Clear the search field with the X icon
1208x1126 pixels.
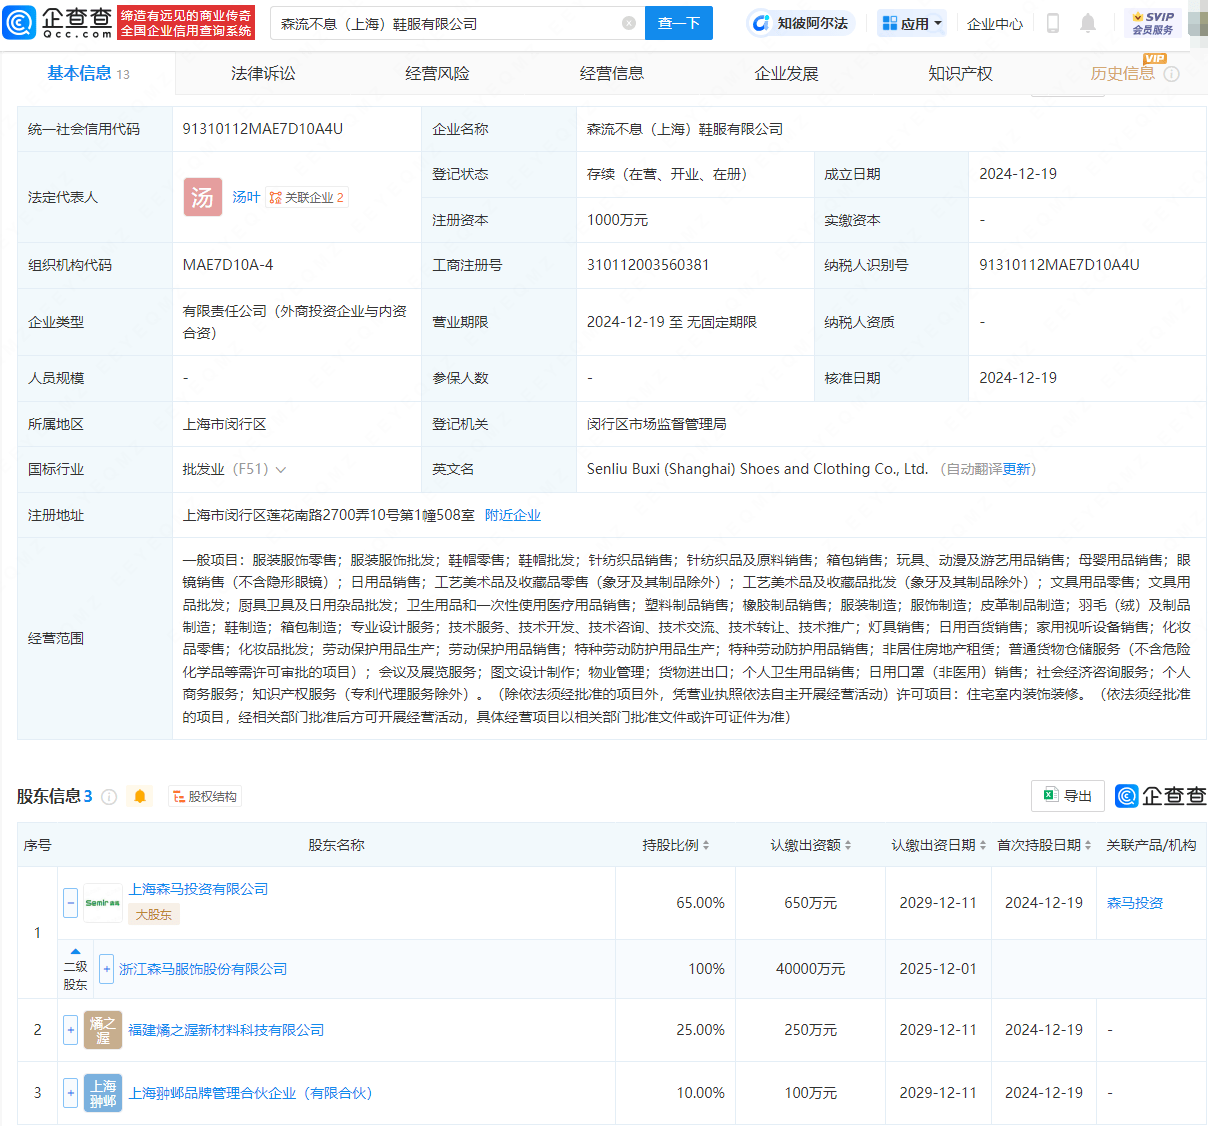[x=629, y=23]
